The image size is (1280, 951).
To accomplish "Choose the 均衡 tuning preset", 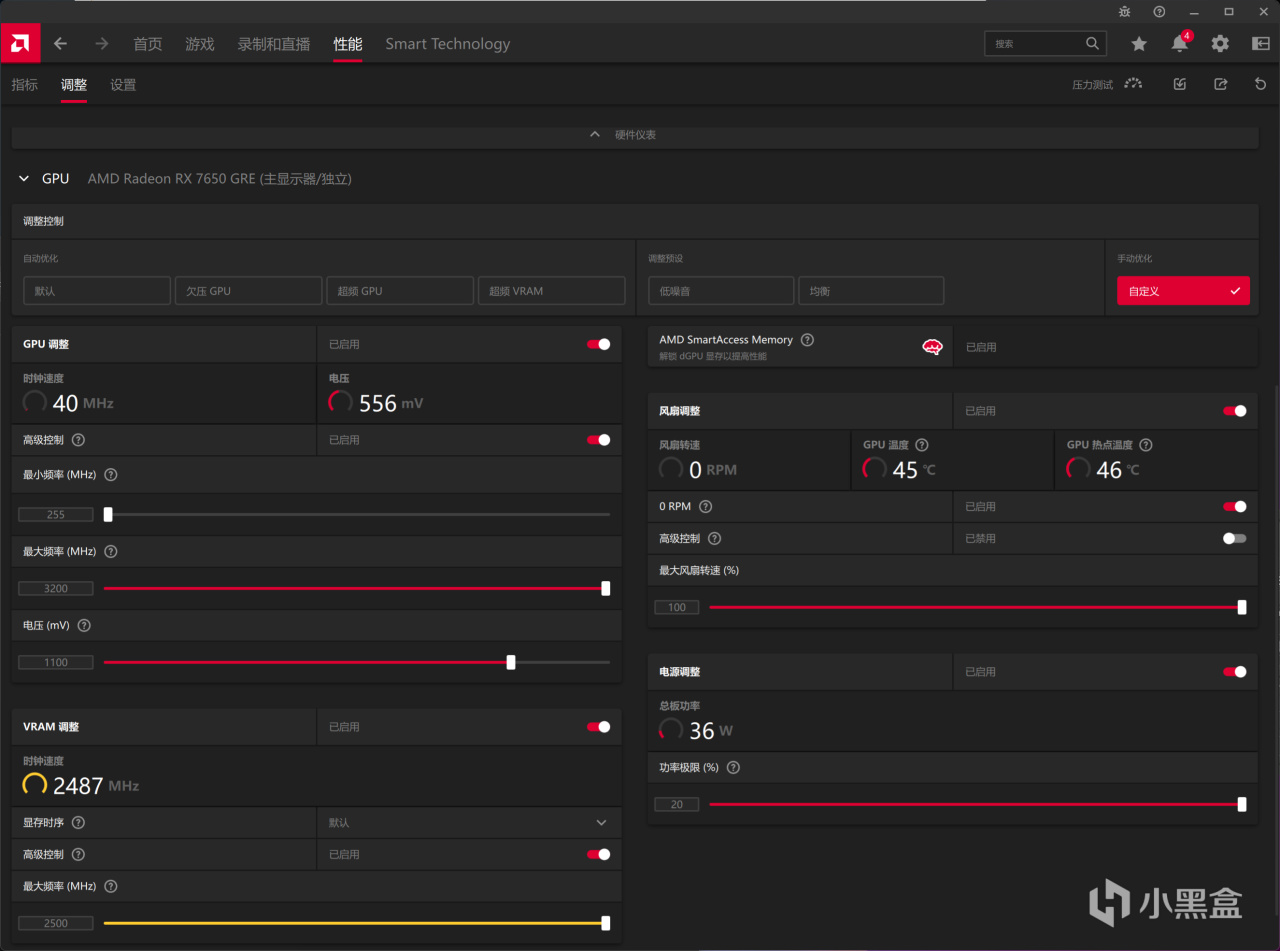I will pyautogui.click(x=871, y=291).
